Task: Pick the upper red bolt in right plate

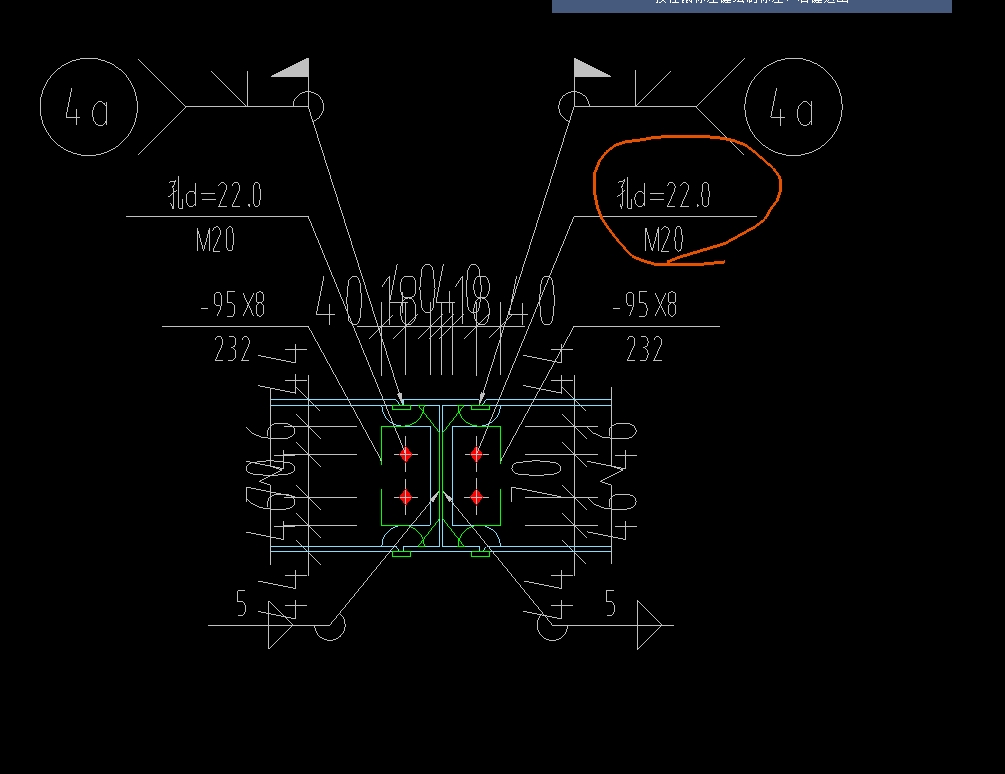Action: click(476, 454)
